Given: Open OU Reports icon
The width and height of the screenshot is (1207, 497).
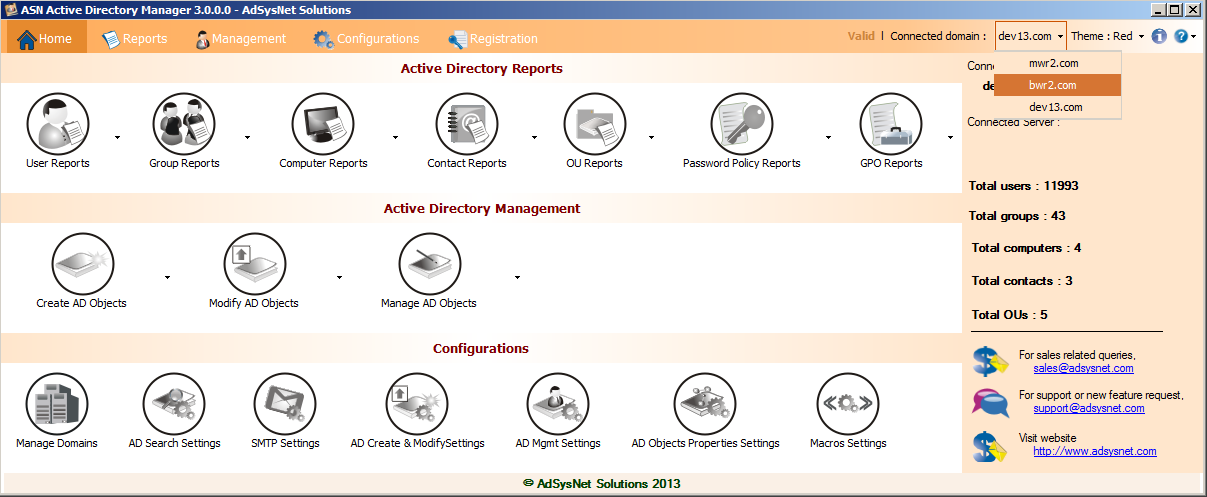Looking at the screenshot, I should coord(595,124).
